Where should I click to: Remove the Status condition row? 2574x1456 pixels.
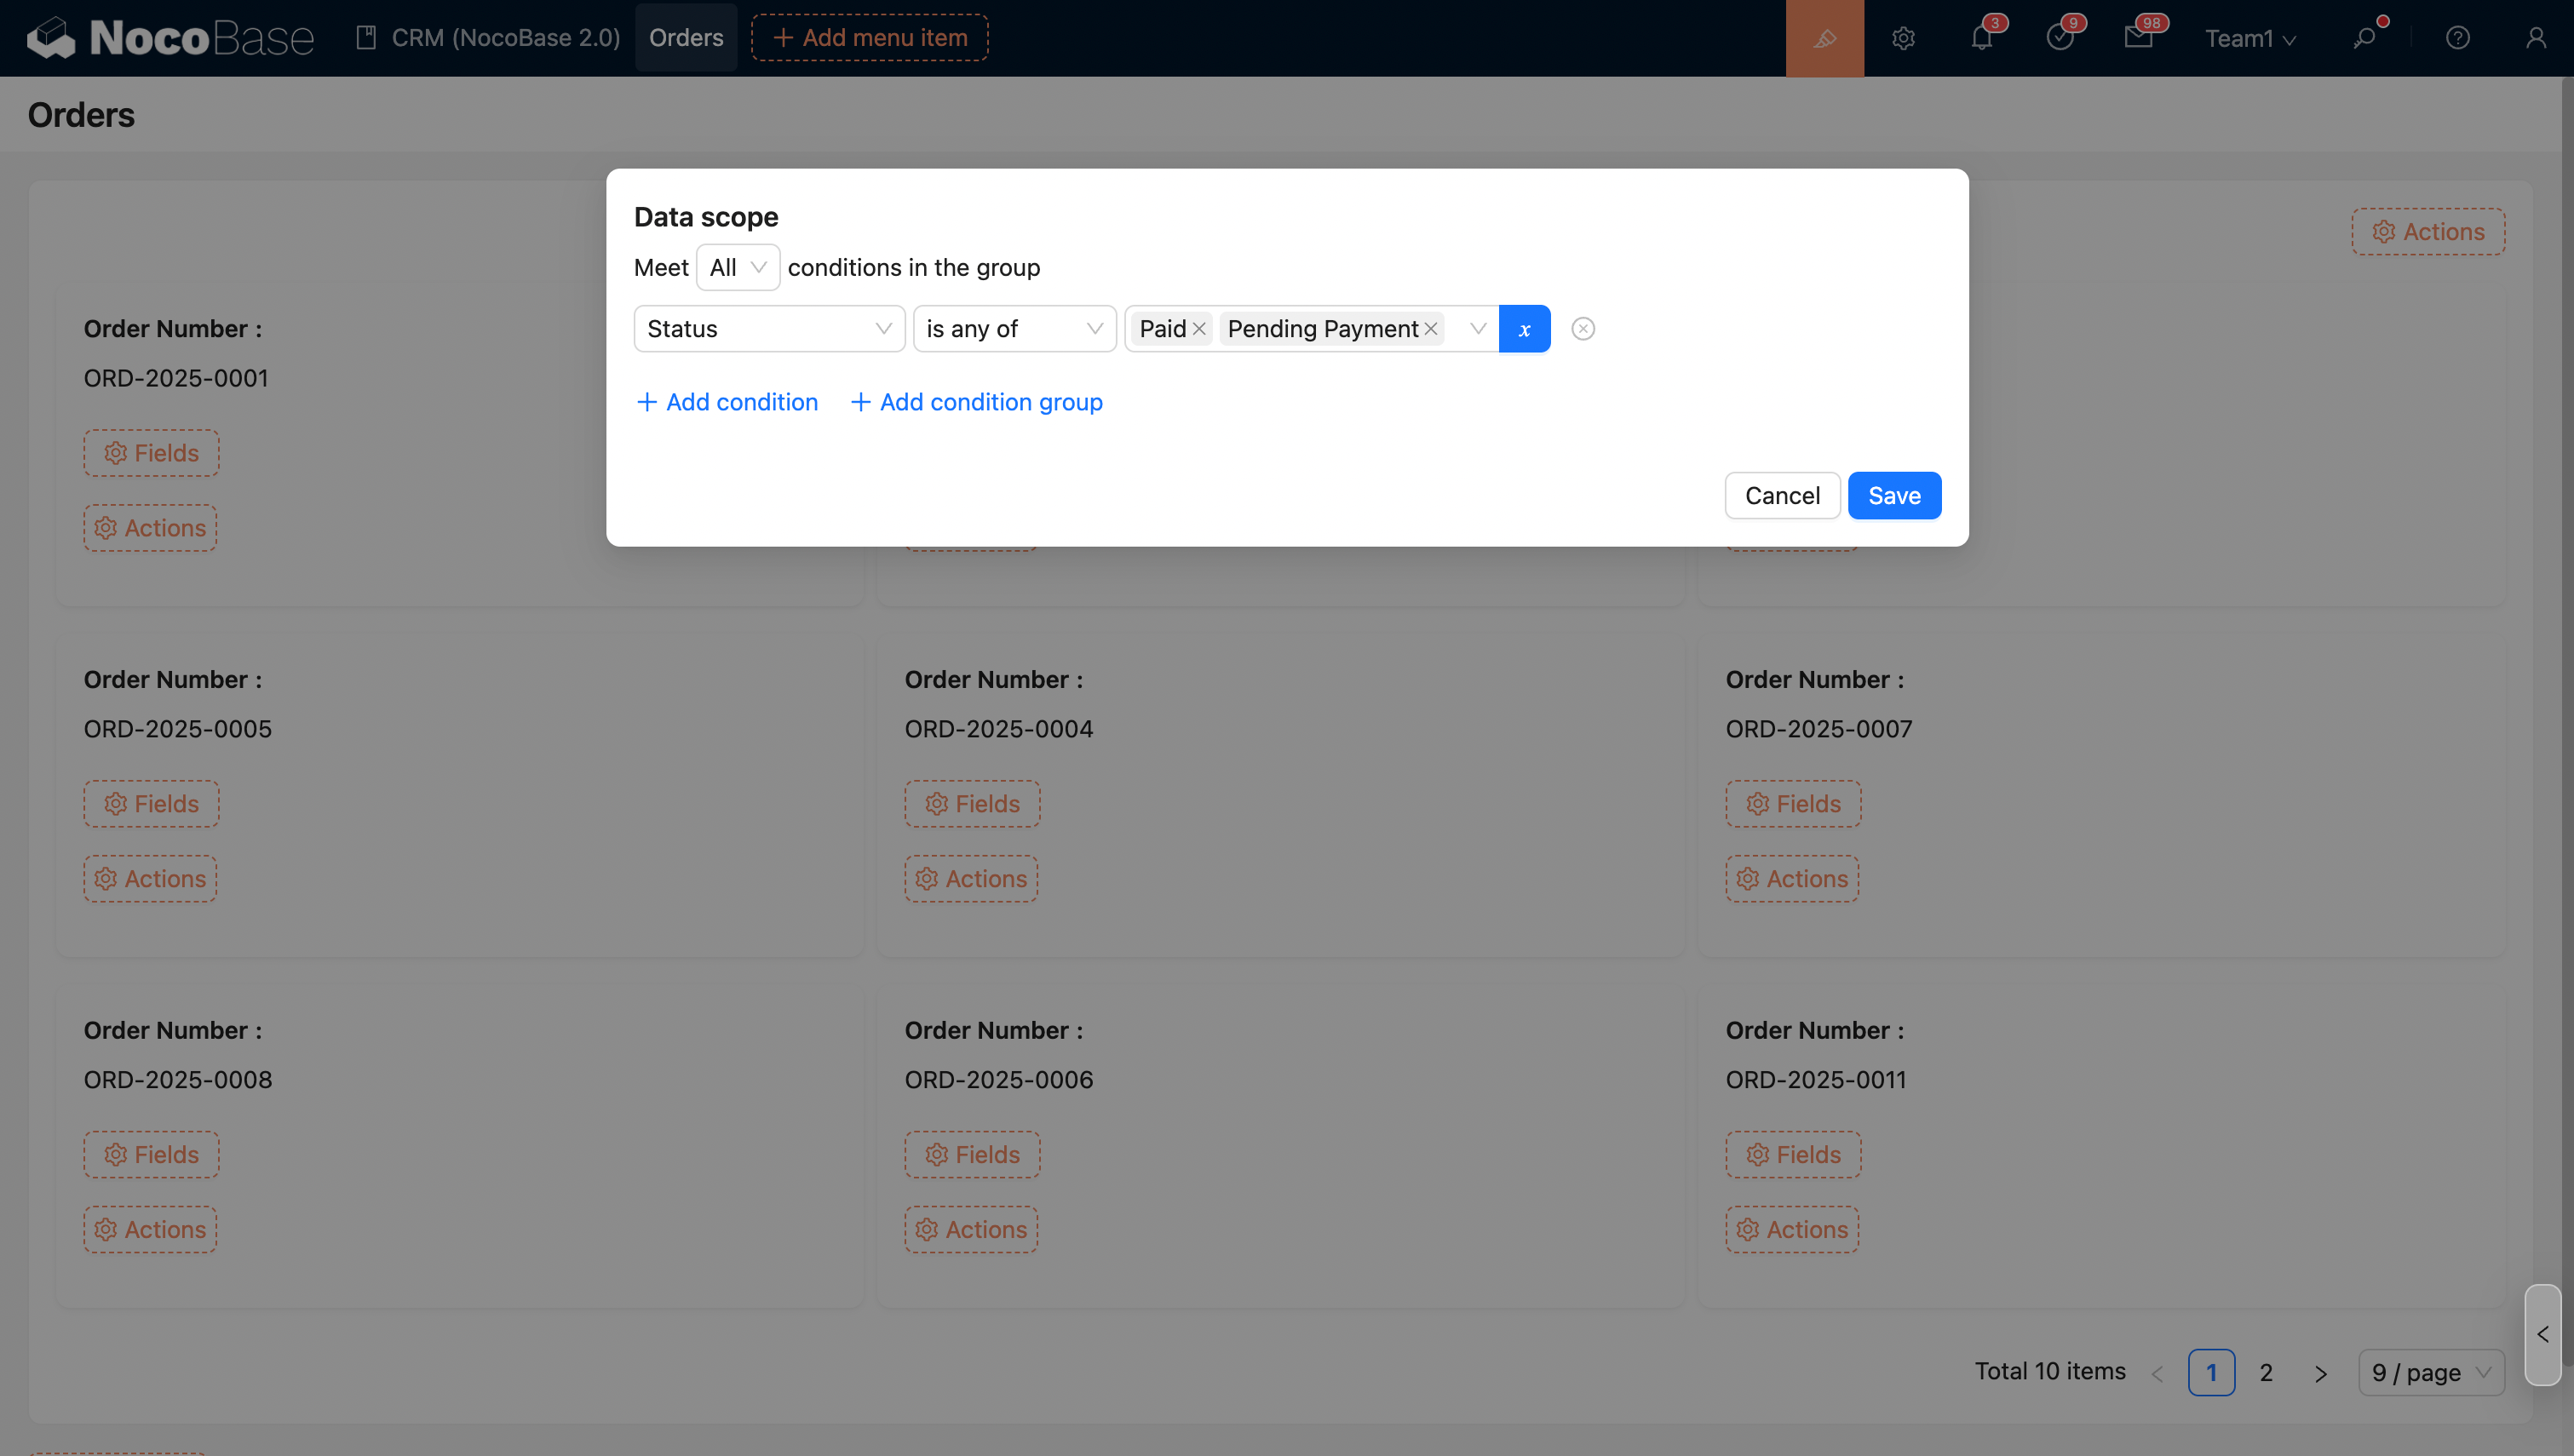(1582, 329)
